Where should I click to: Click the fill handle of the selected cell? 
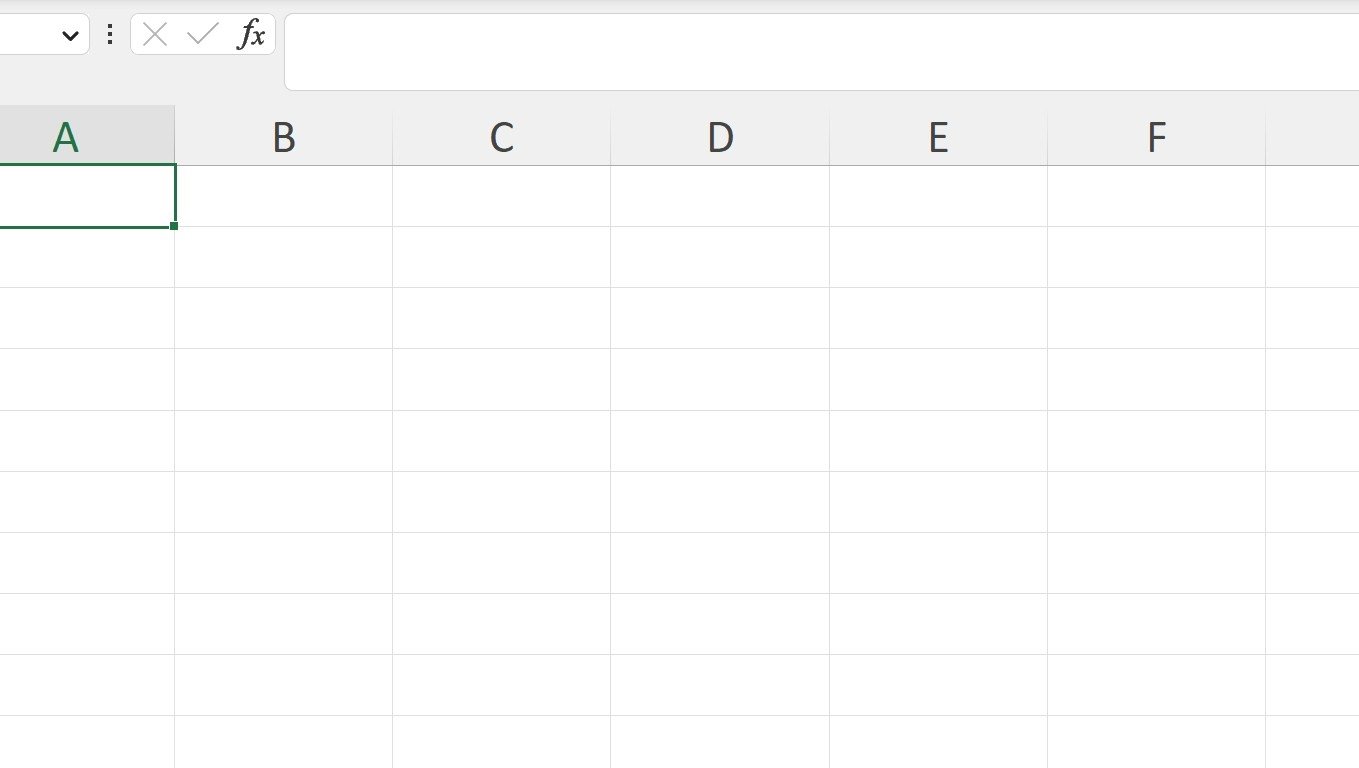point(174,226)
